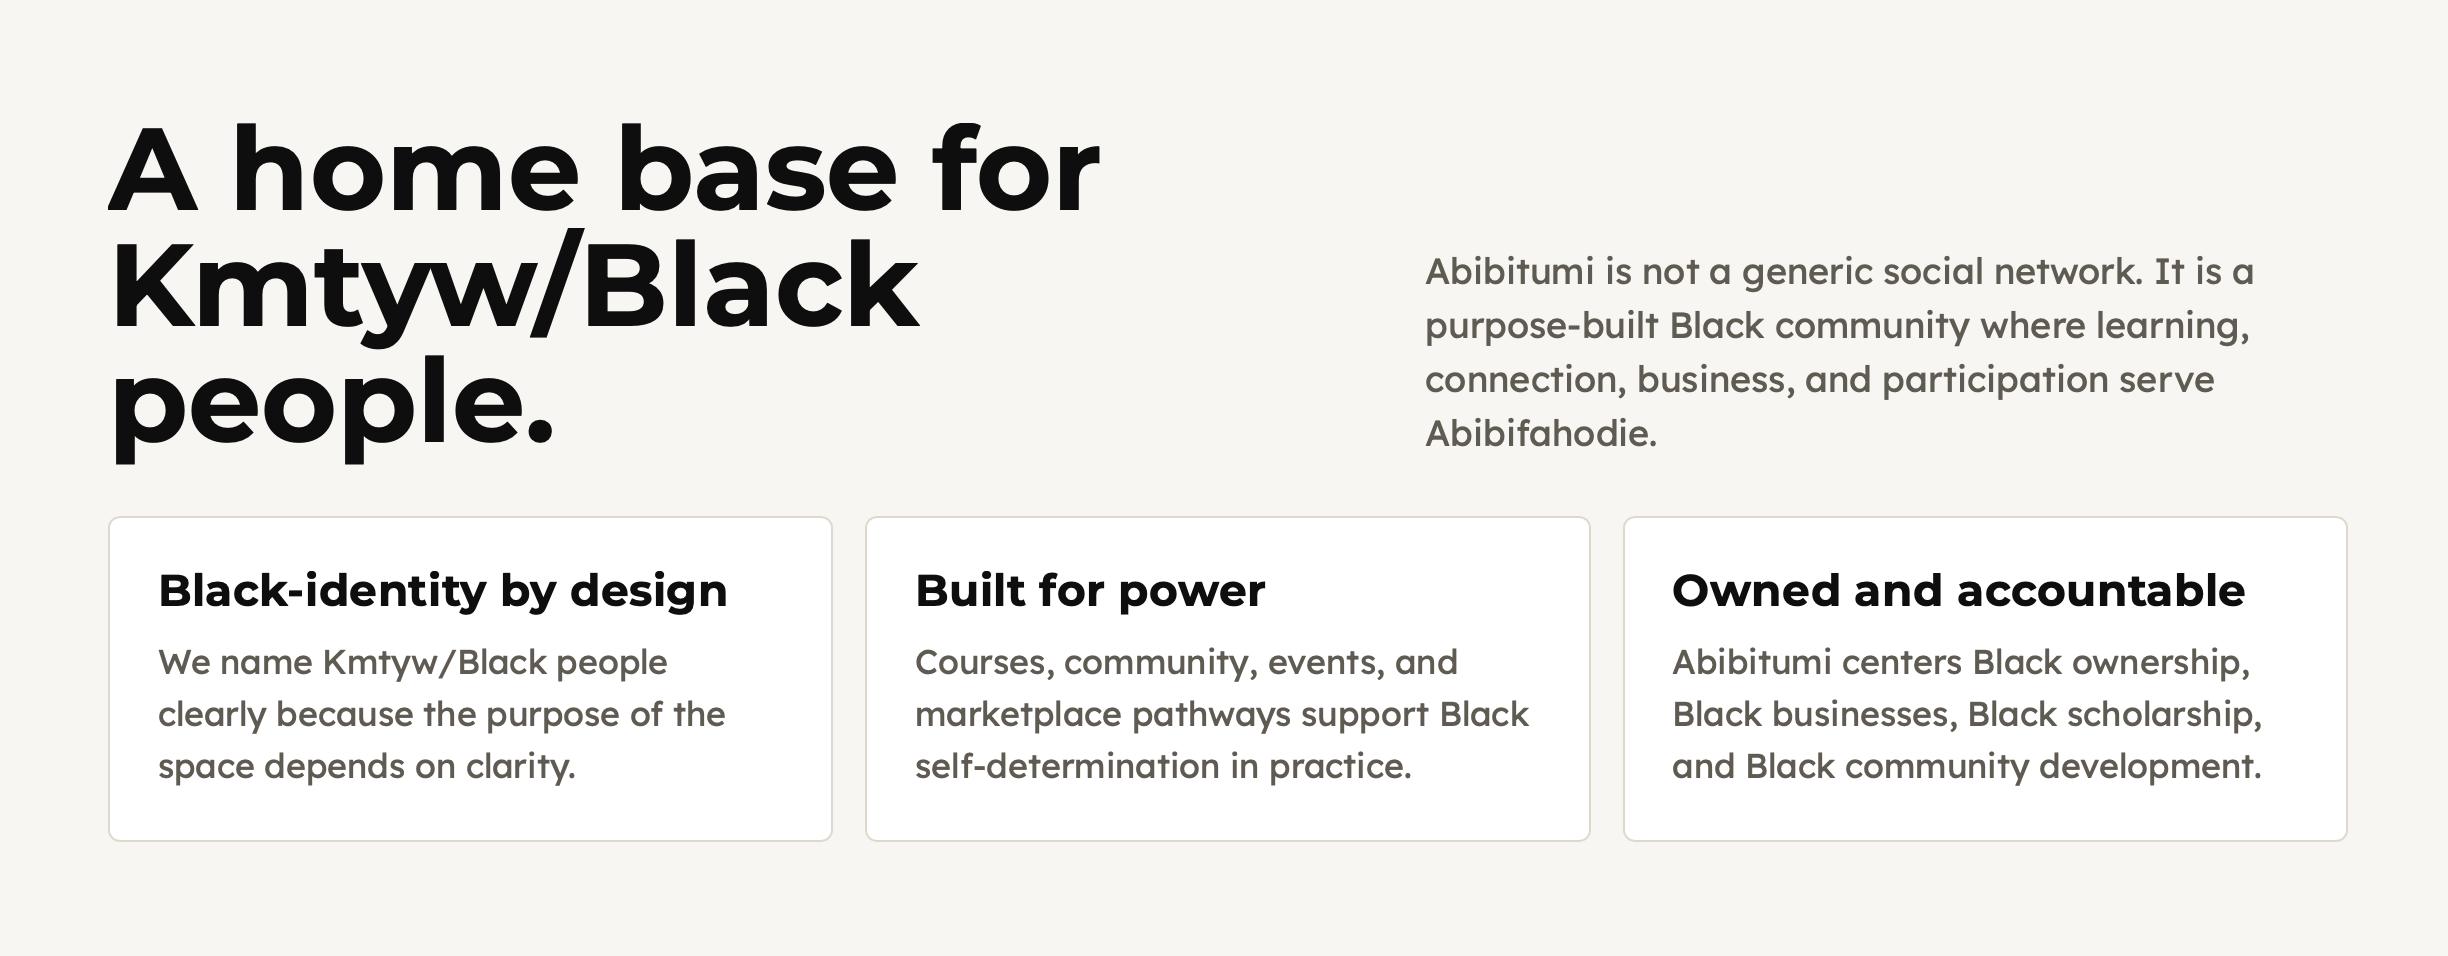Click 'clearly because the purpose of the' line
Viewport: 2448px width, 956px height.
pos(441,715)
